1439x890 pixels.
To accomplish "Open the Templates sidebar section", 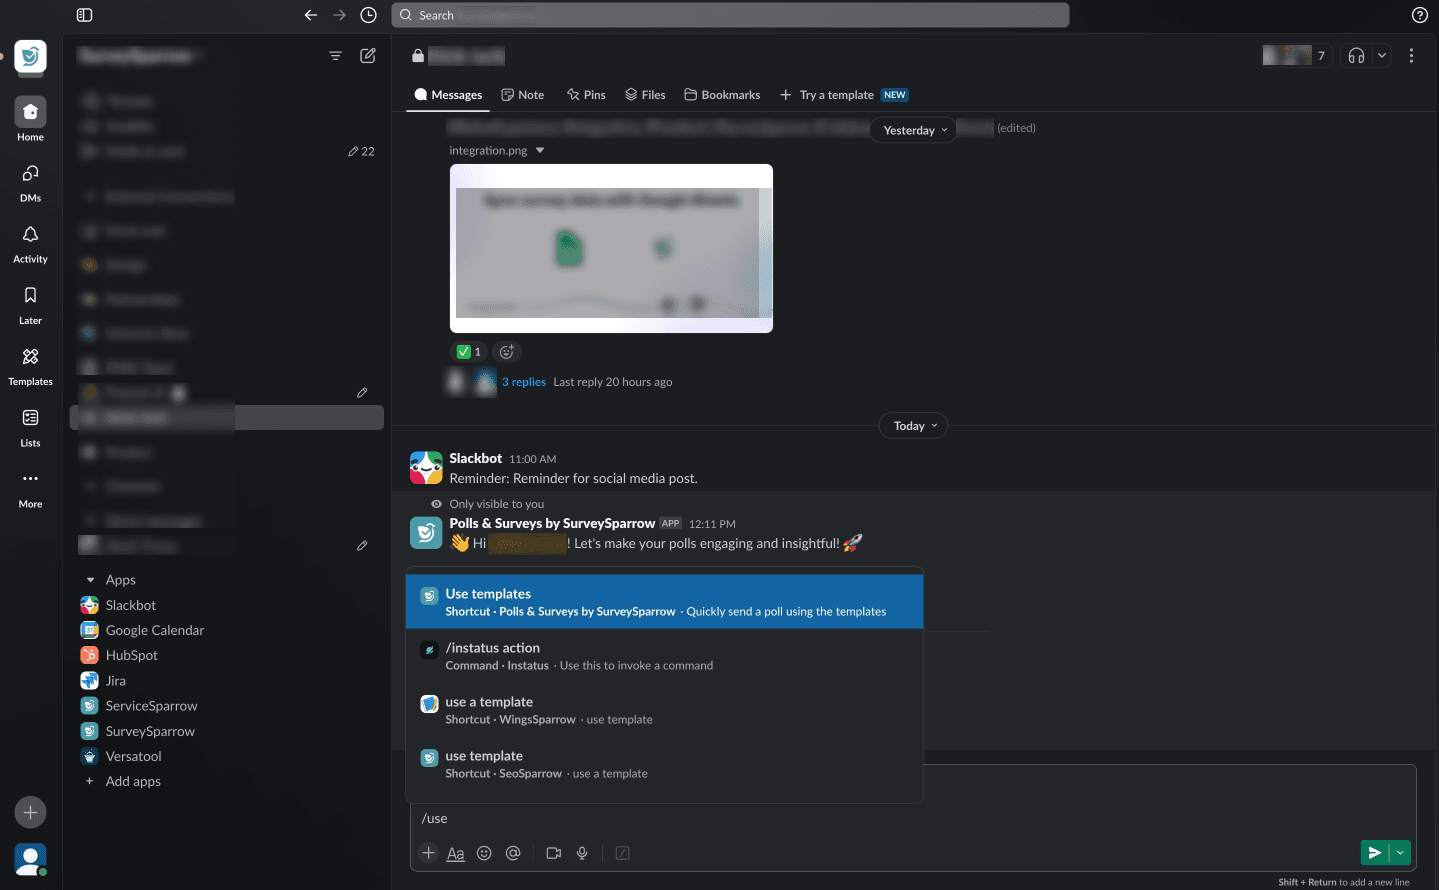I will pos(30,365).
